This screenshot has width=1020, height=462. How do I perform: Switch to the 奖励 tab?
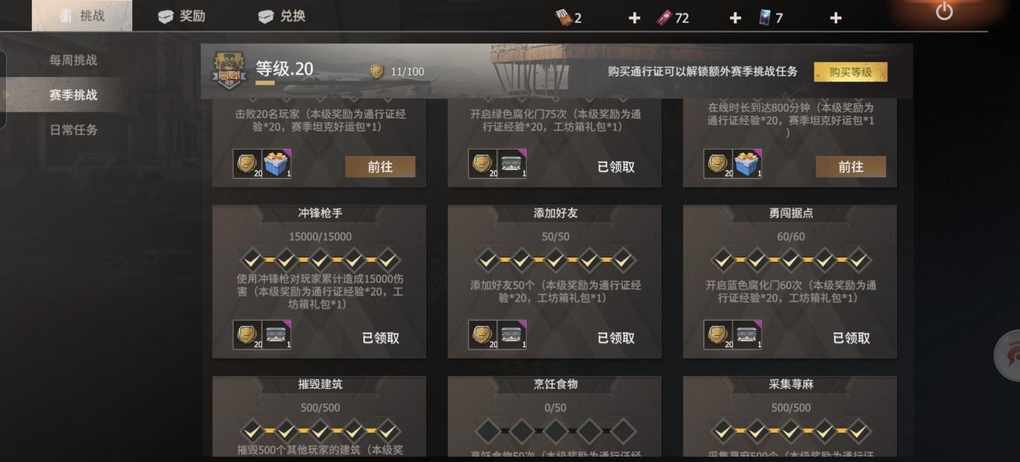[181, 16]
